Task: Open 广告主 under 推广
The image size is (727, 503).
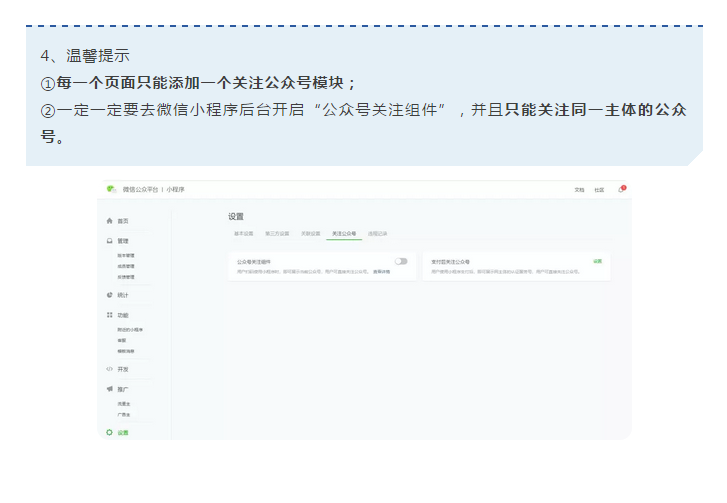Action: 124,414
